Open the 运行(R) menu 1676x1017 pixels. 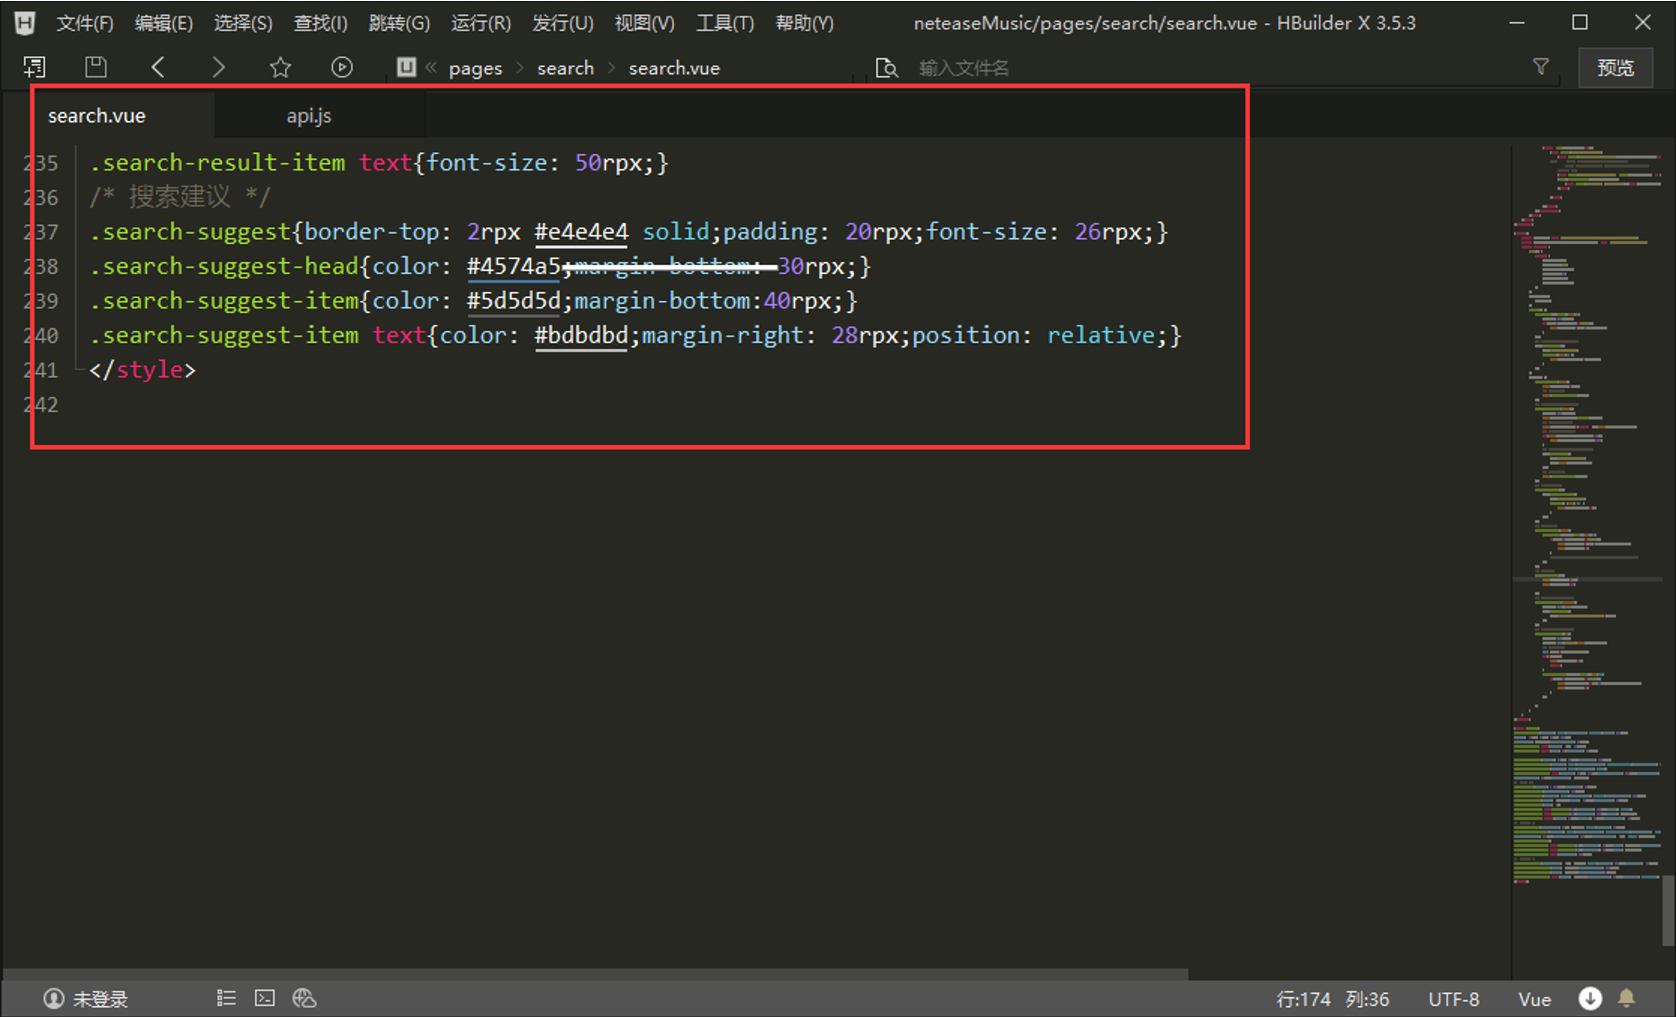pyautogui.click(x=481, y=23)
